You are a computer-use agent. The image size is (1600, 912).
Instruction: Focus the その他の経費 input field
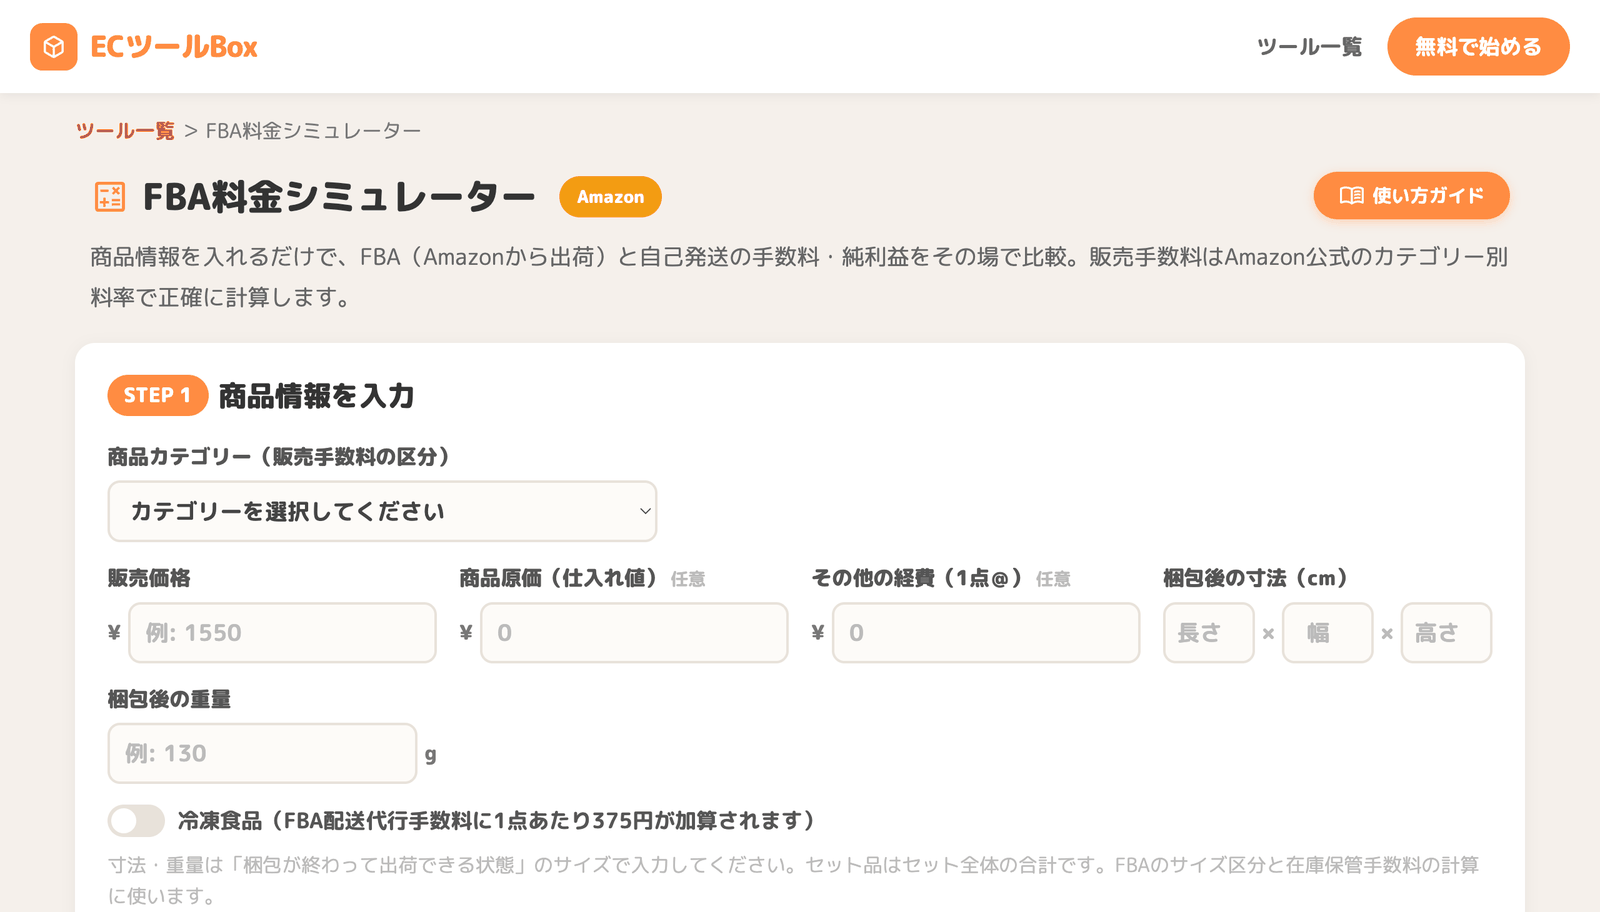(x=986, y=632)
